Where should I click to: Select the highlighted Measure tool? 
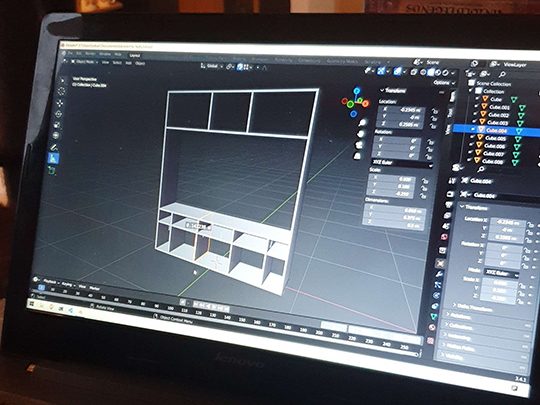[53, 158]
